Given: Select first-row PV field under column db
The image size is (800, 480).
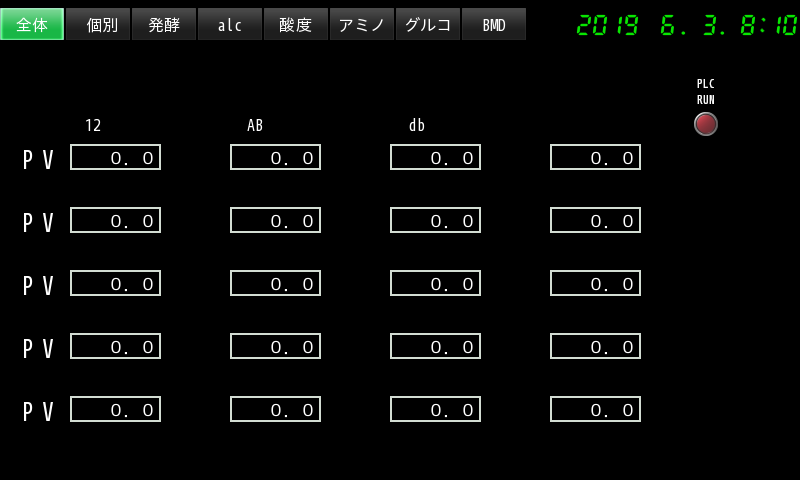Looking at the screenshot, I should coord(435,157).
